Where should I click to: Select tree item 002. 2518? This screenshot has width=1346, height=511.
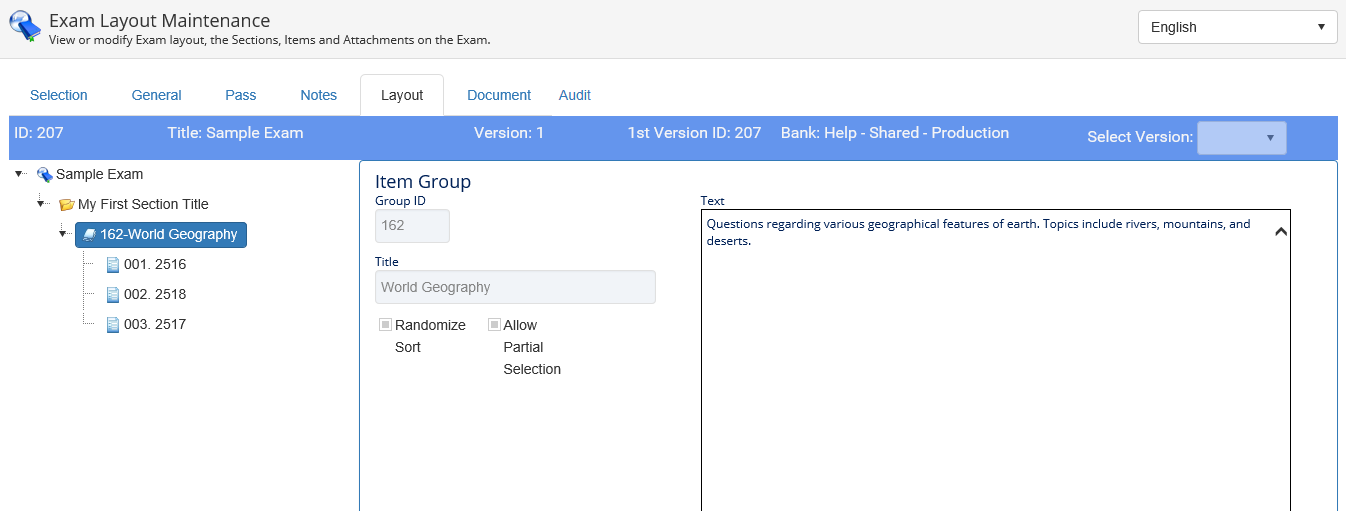point(154,295)
